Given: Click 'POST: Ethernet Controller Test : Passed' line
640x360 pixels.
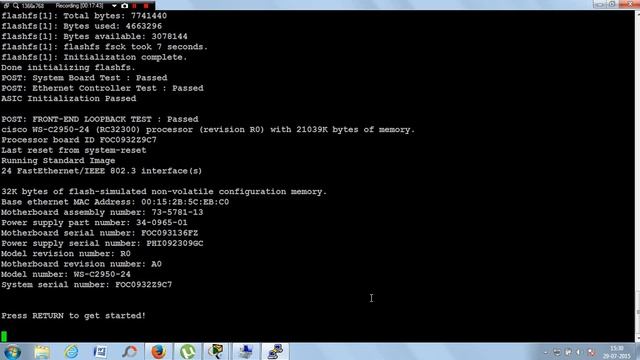Looking at the screenshot, I should (102, 88).
